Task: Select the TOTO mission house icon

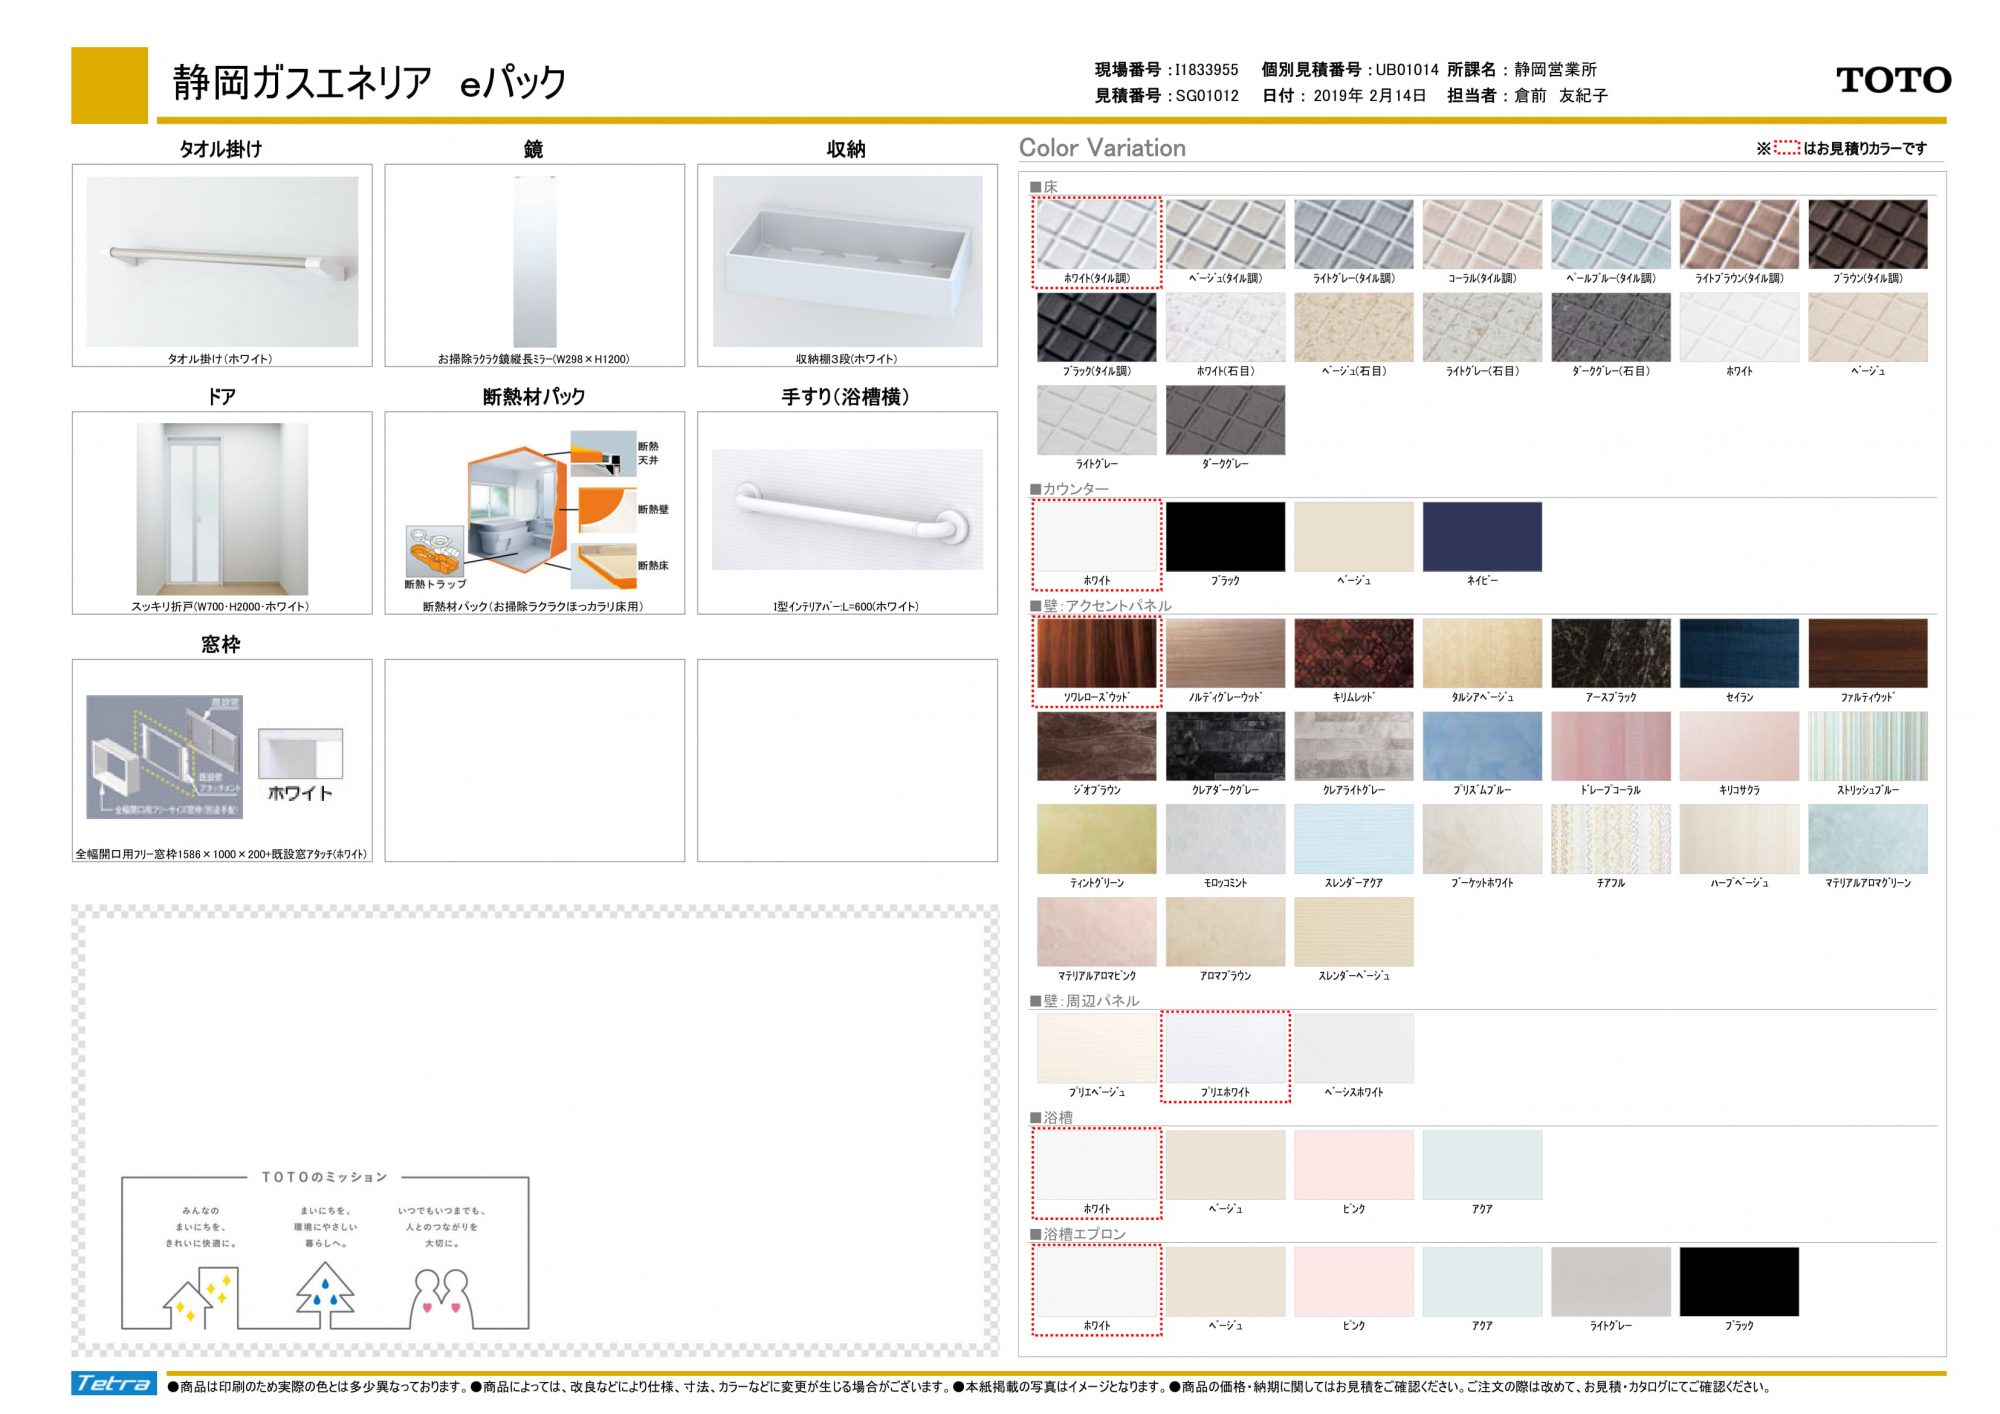Action: 201,1297
